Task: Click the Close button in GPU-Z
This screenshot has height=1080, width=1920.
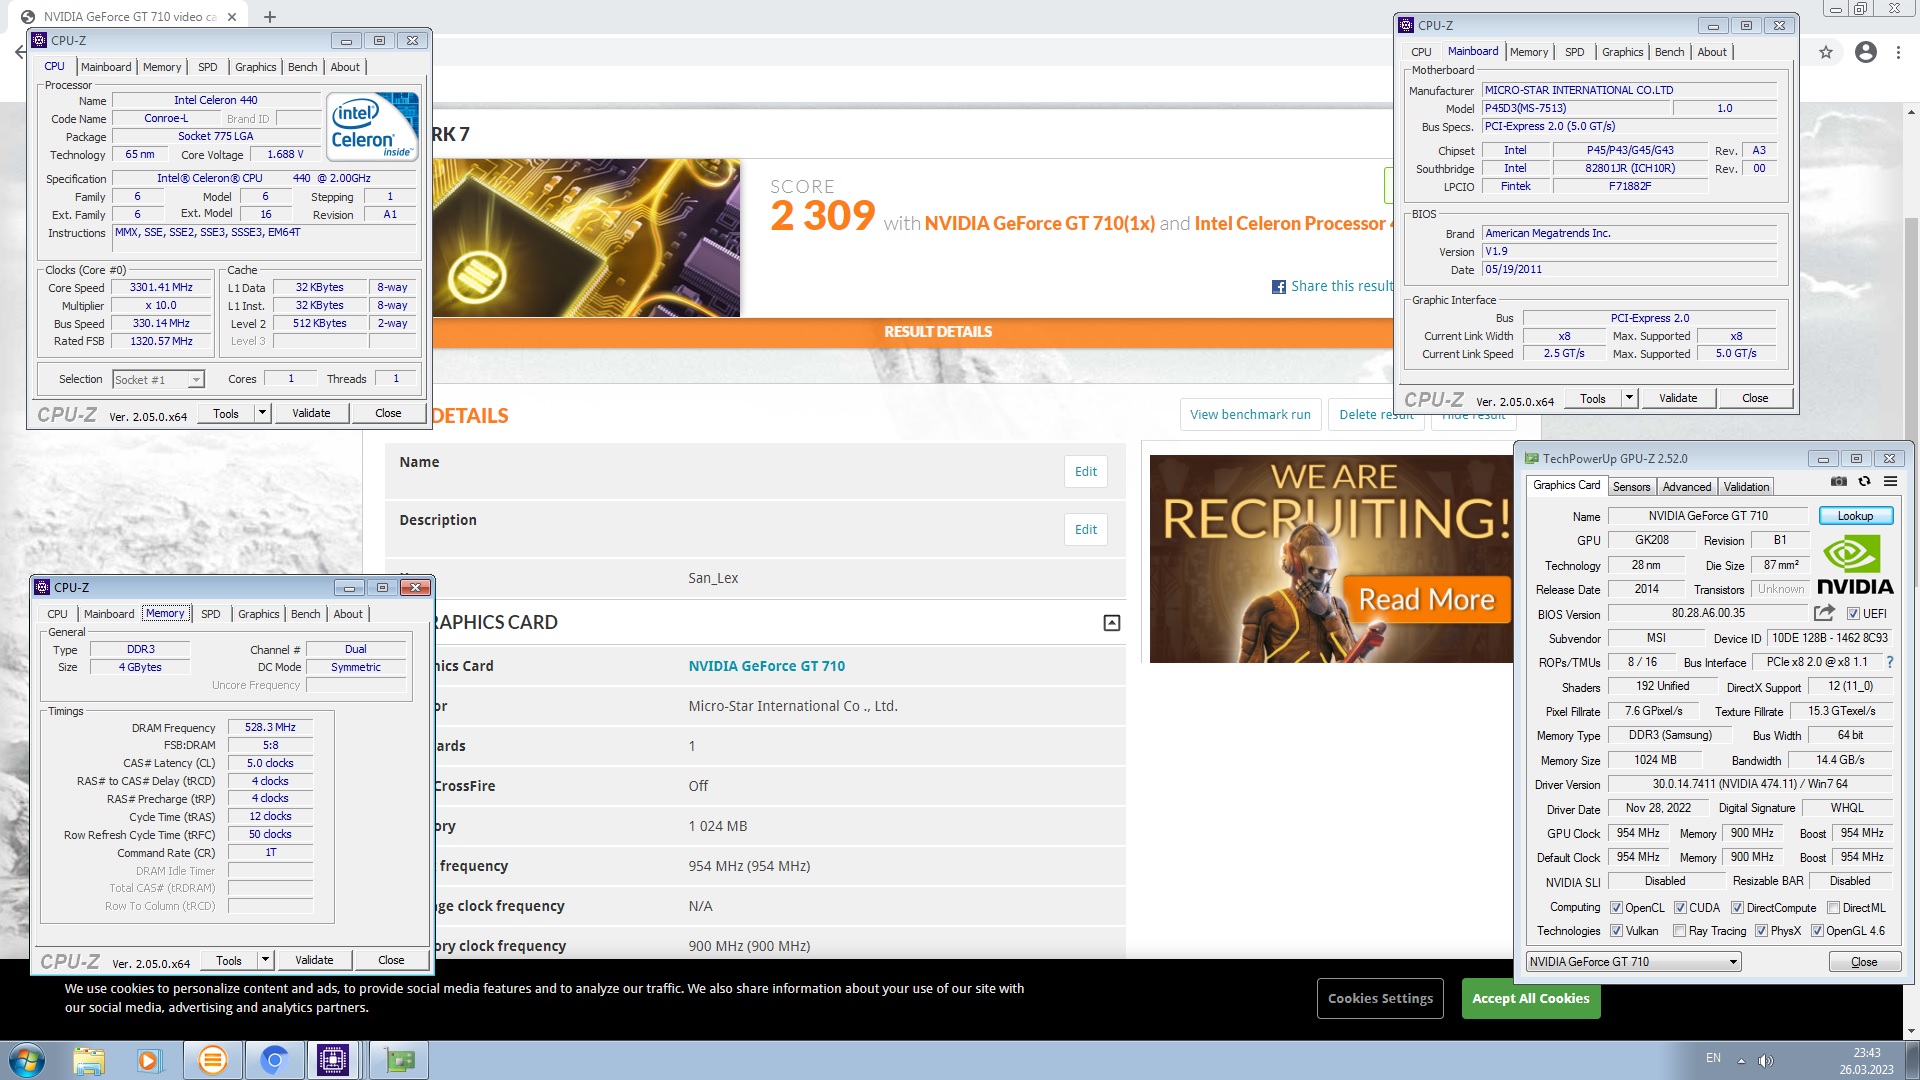Action: pos(1864,962)
